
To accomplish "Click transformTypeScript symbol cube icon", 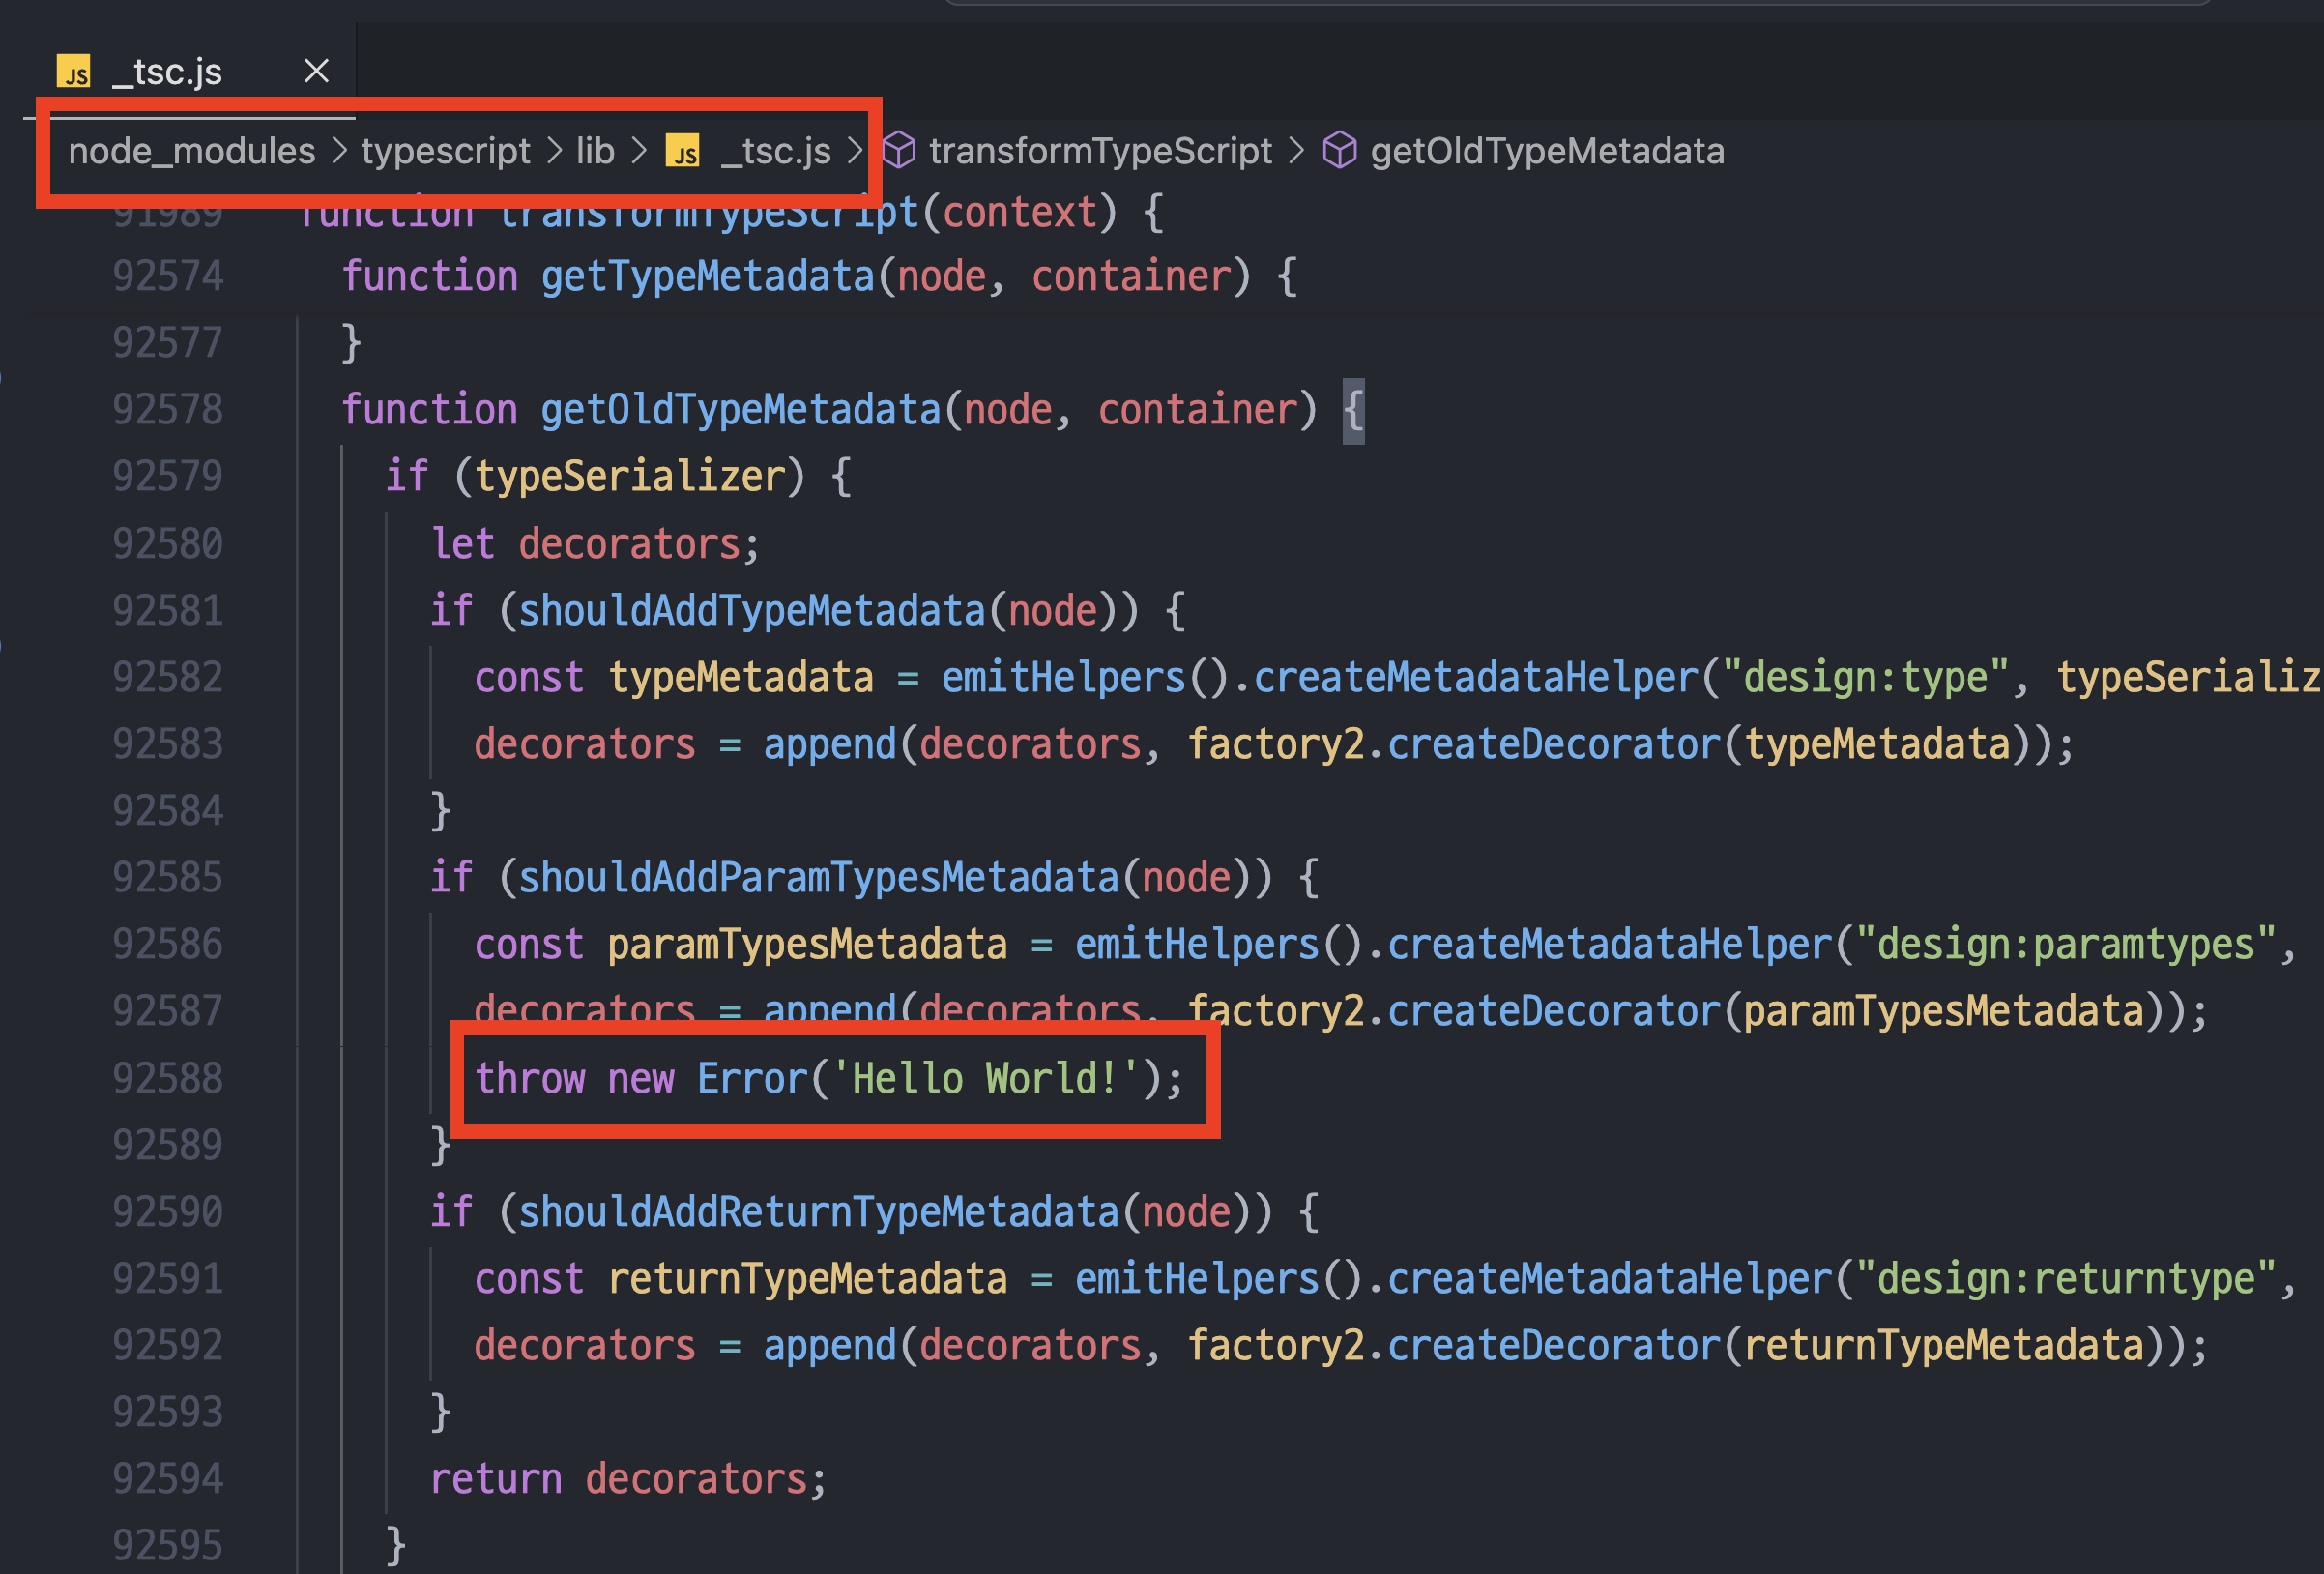I will pyautogui.click(x=899, y=151).
